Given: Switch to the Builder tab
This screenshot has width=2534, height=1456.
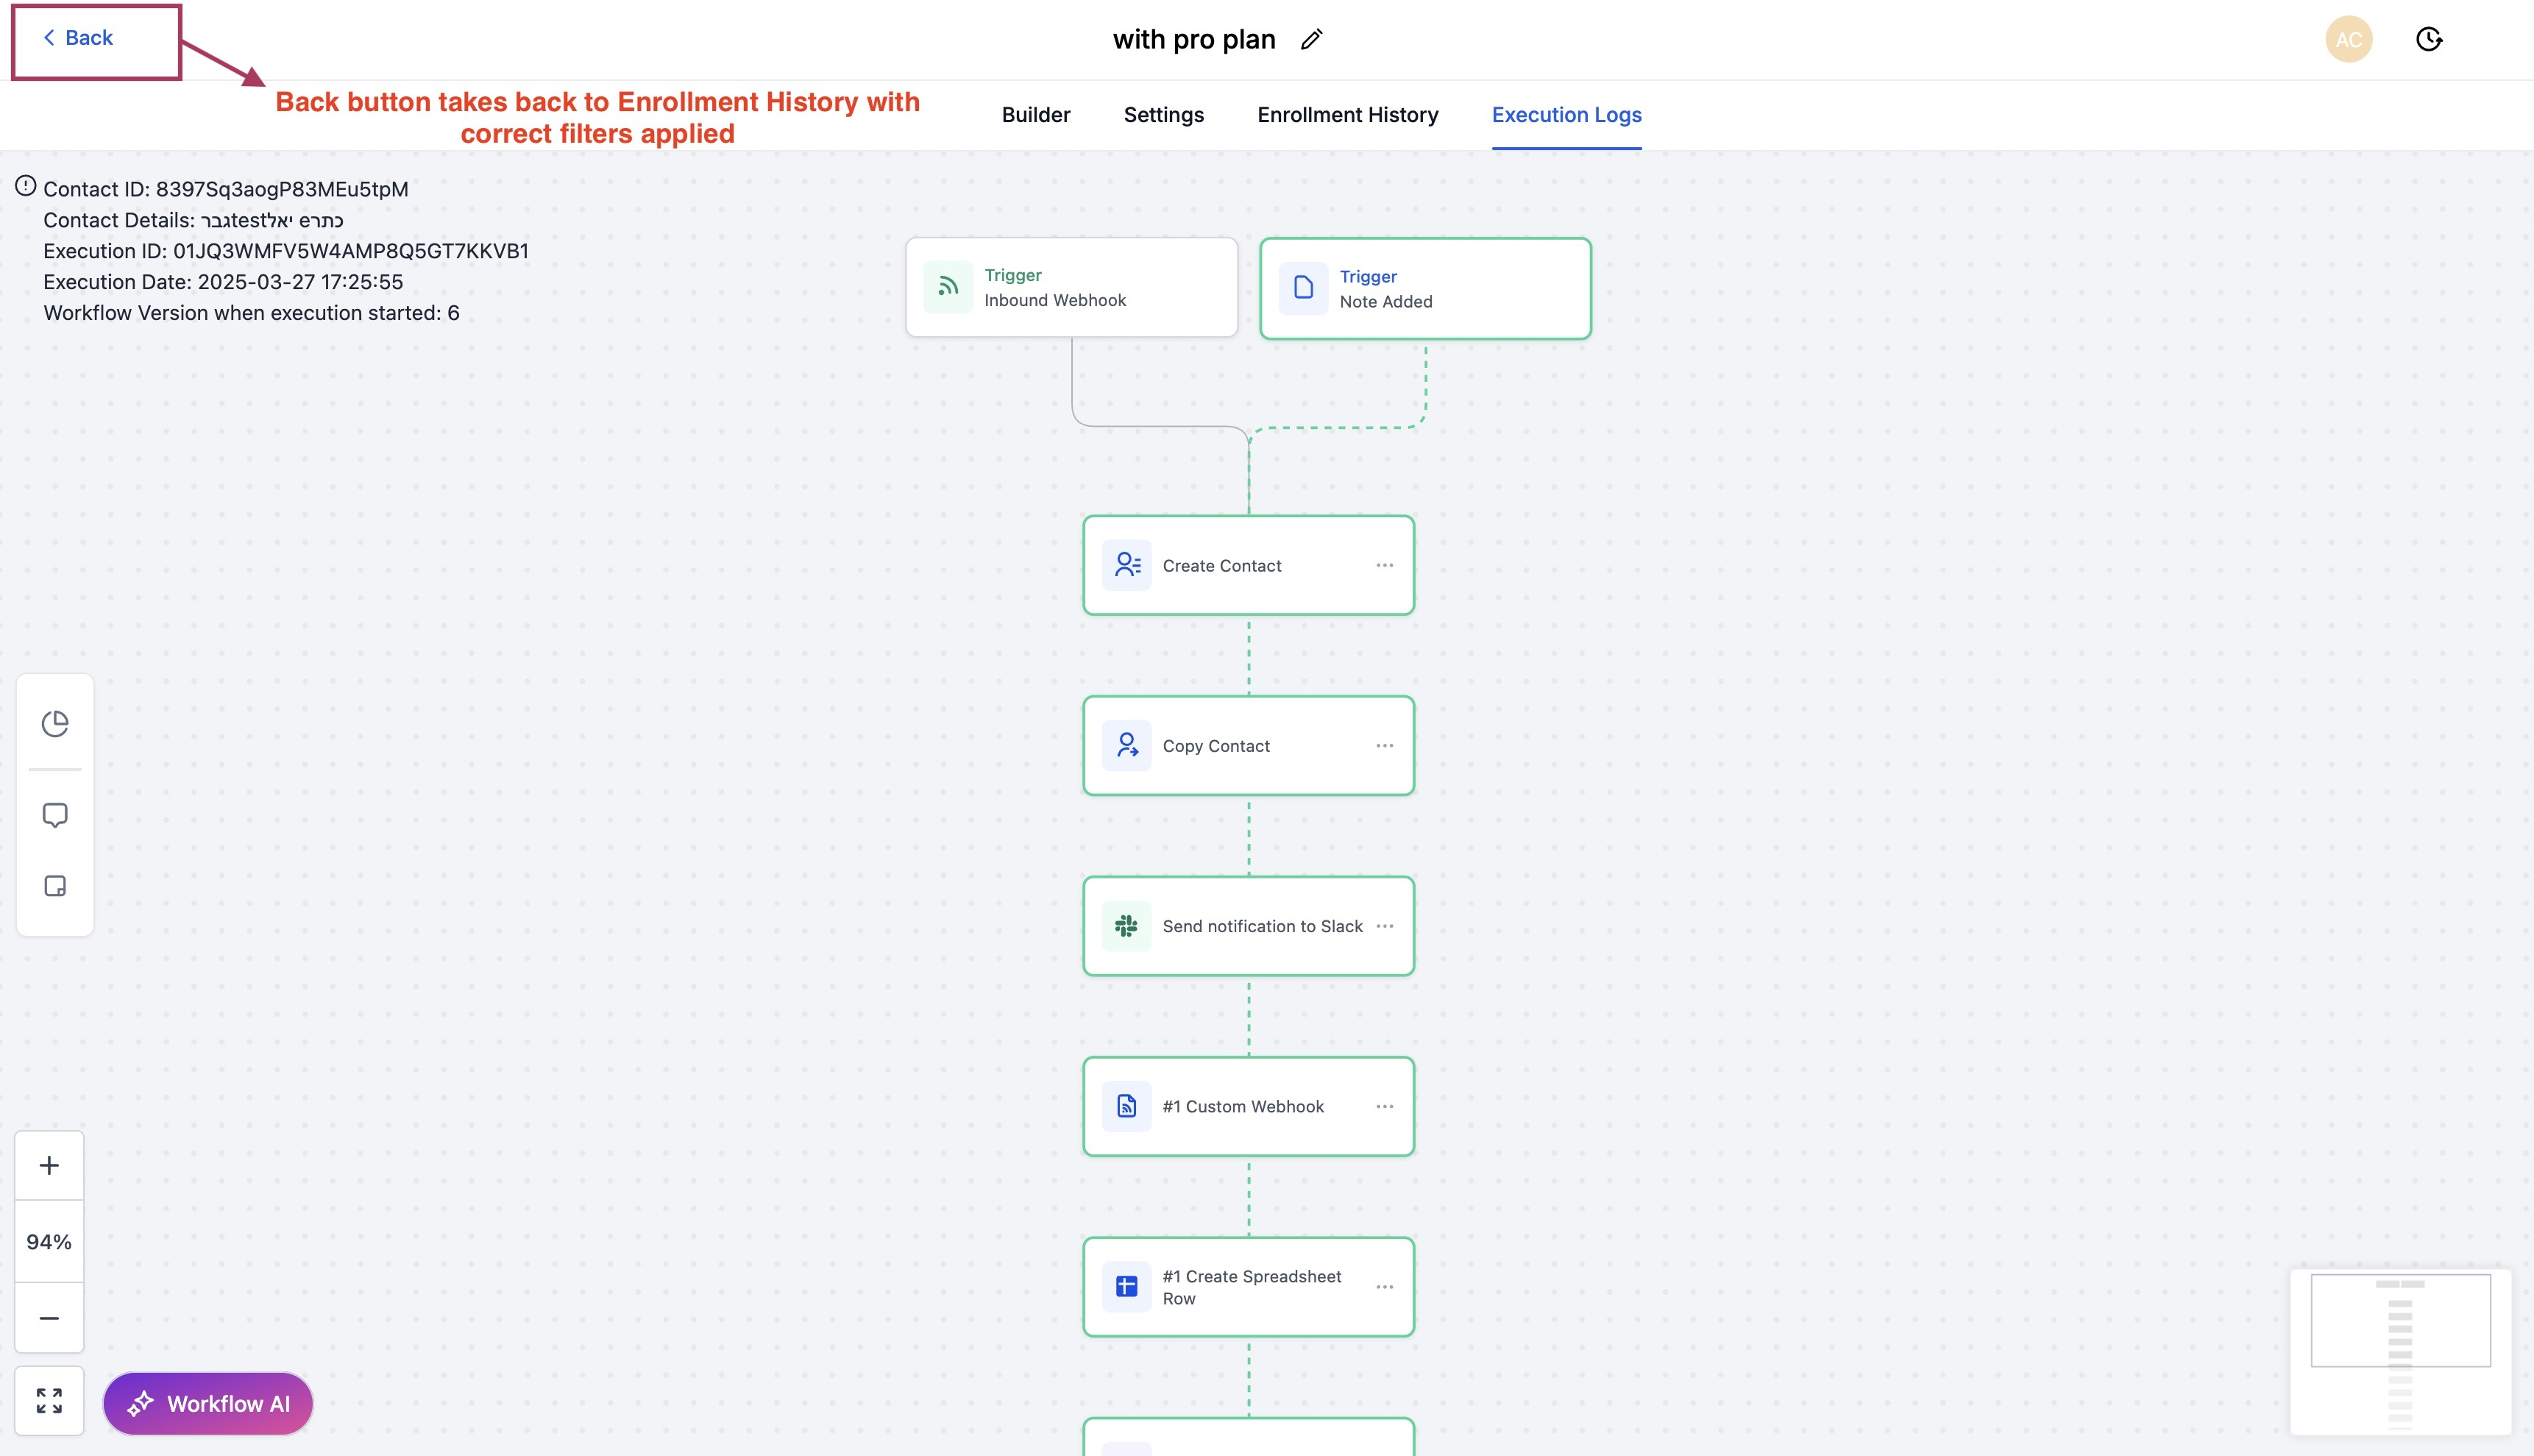Looking at the screenshot, I should coord(1035,115).
